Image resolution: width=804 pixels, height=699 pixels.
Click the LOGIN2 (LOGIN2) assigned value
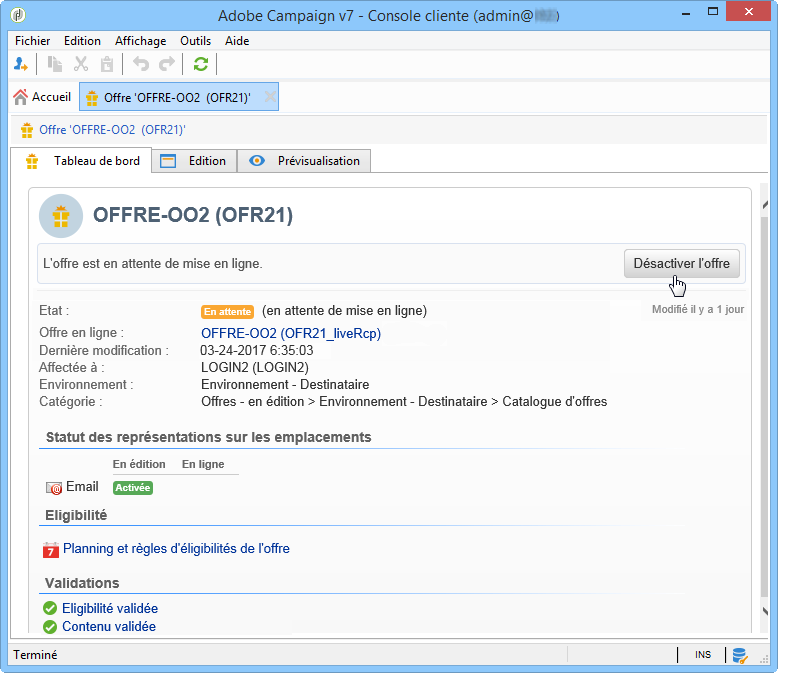coord(255,368)
